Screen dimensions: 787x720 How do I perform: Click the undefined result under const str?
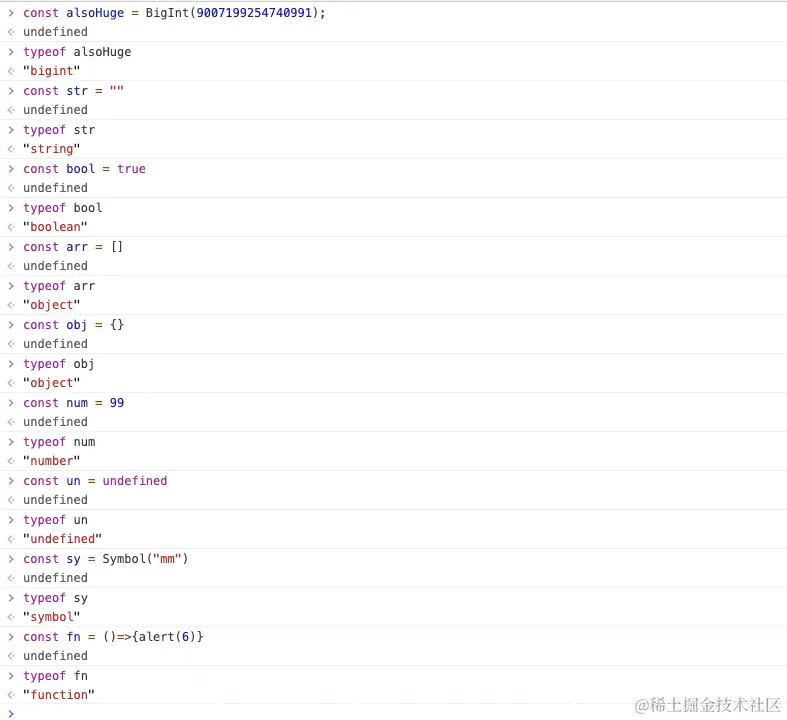tap(55, 110)
